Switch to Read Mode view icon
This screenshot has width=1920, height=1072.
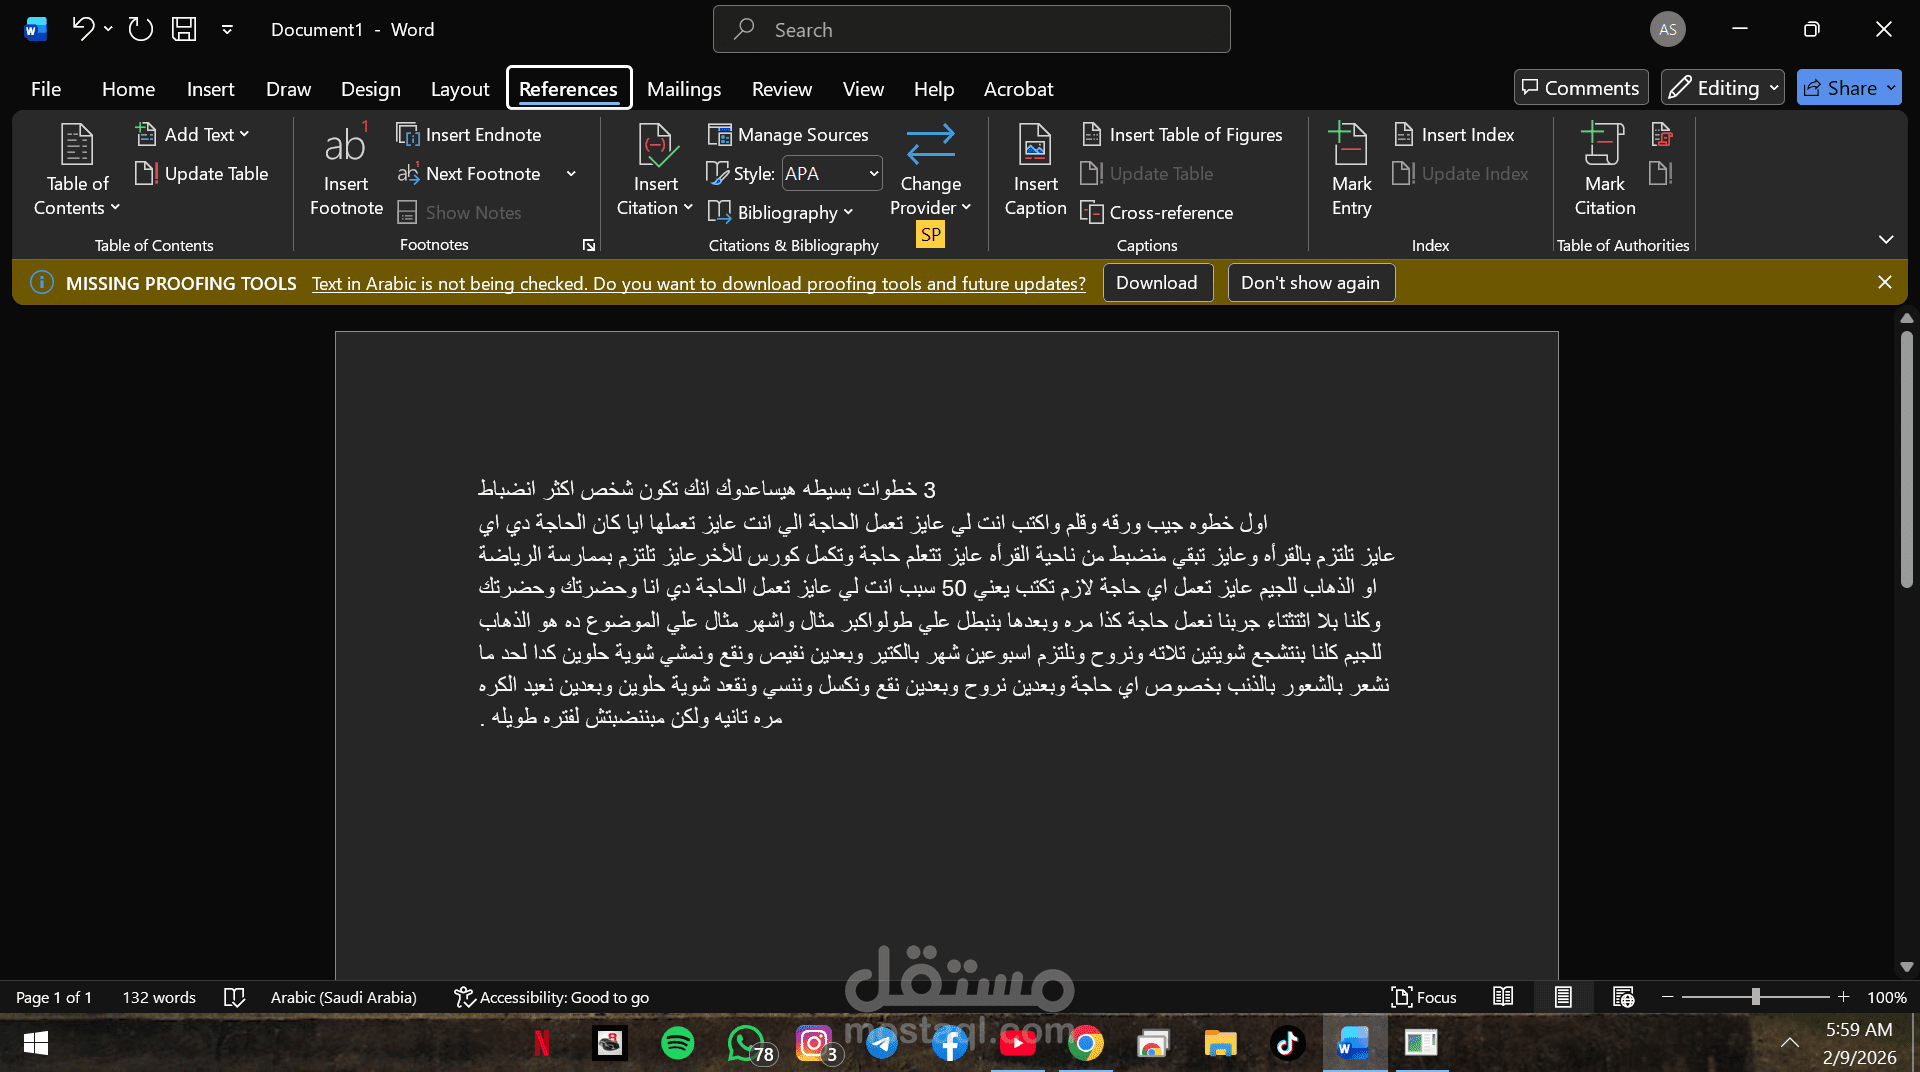[1503, 997]
